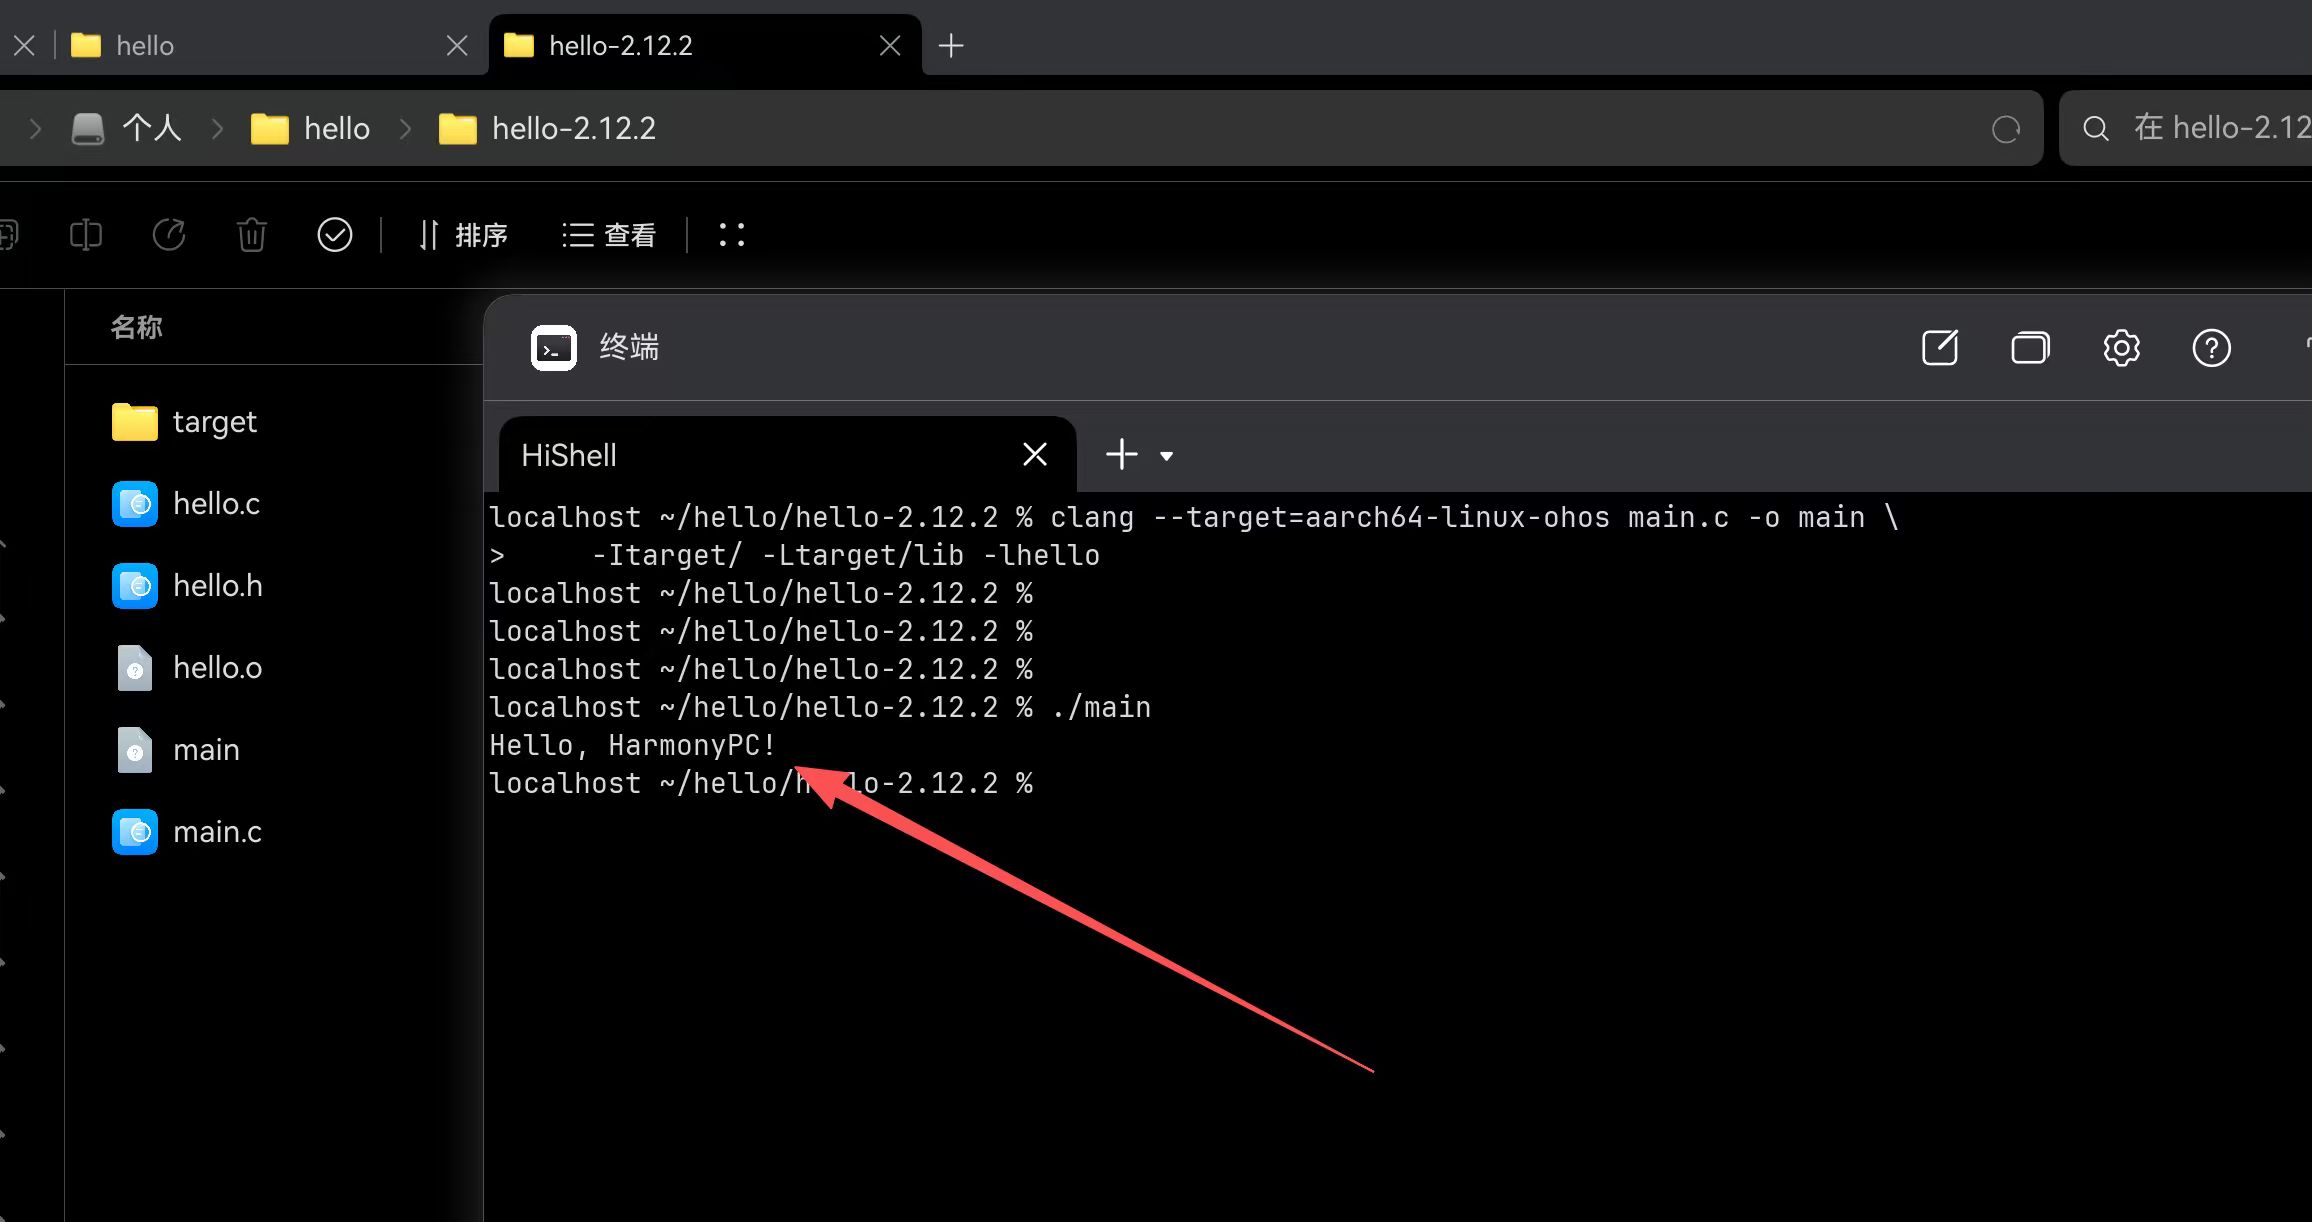Click the trash delete icon in toolbar

point(251,235)
